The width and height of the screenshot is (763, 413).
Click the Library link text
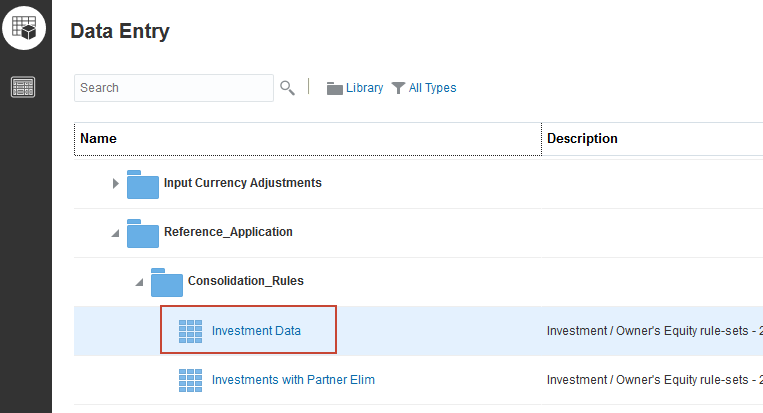(x=364, y=88)
